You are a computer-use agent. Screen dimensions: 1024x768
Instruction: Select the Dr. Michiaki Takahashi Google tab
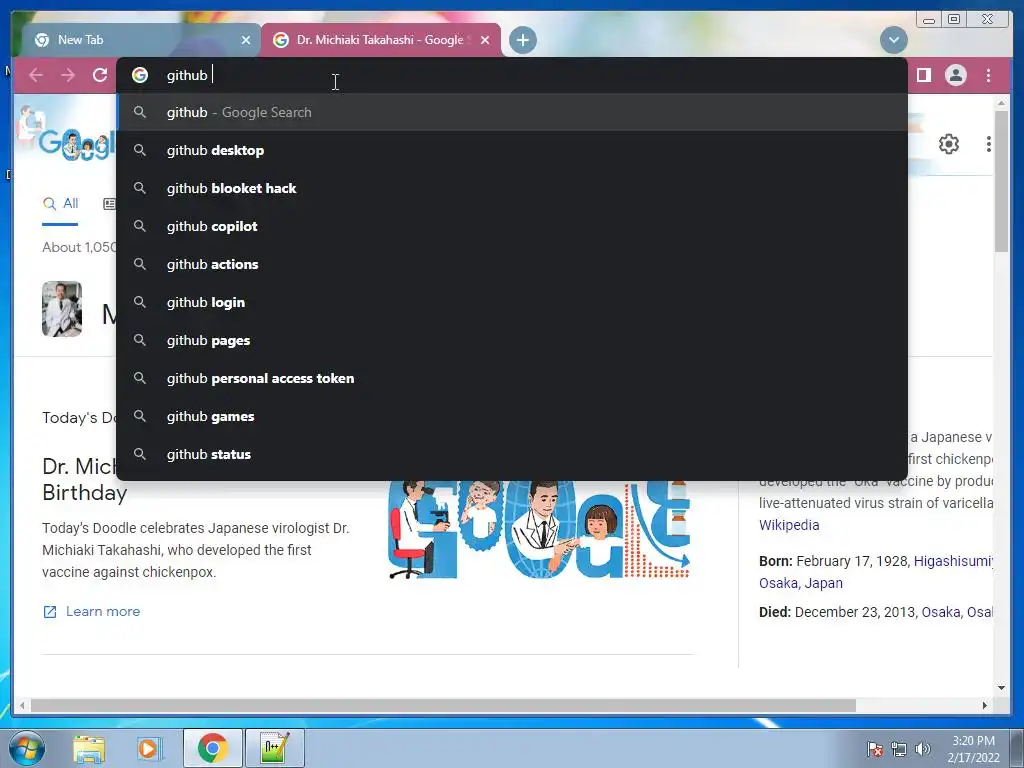tap(381, 40)
